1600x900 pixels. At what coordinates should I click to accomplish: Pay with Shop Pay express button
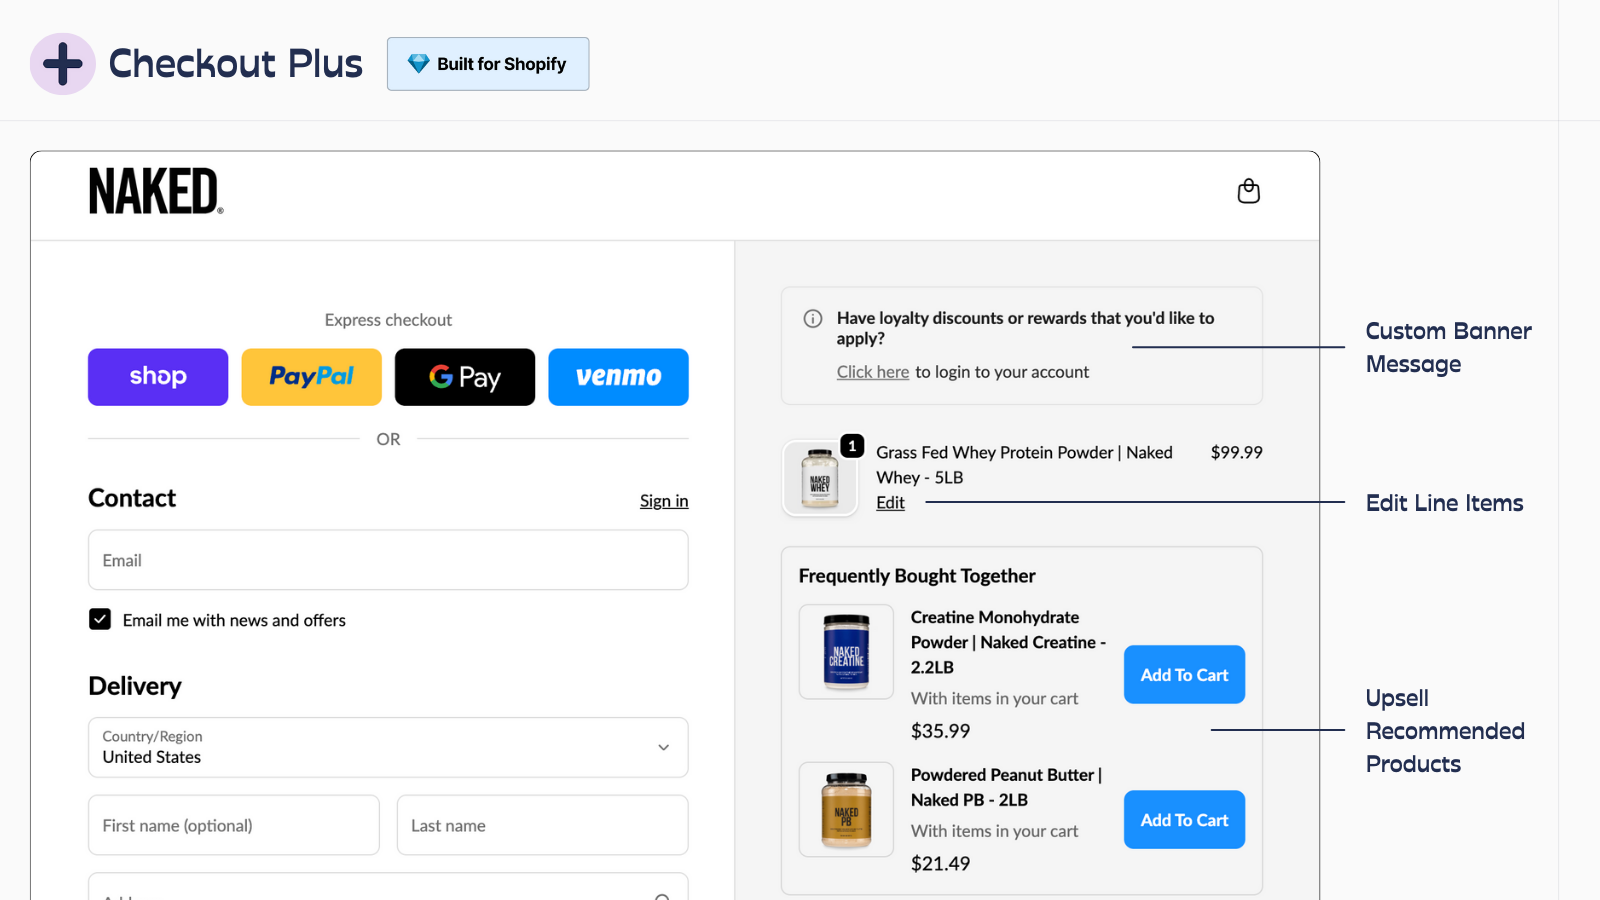(x=158, y=377)
